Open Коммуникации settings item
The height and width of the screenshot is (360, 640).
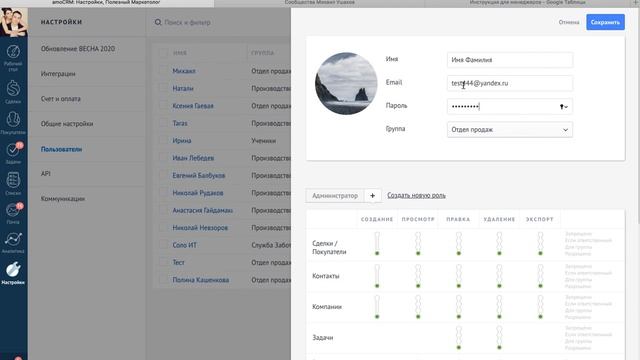tap(63, 199)
